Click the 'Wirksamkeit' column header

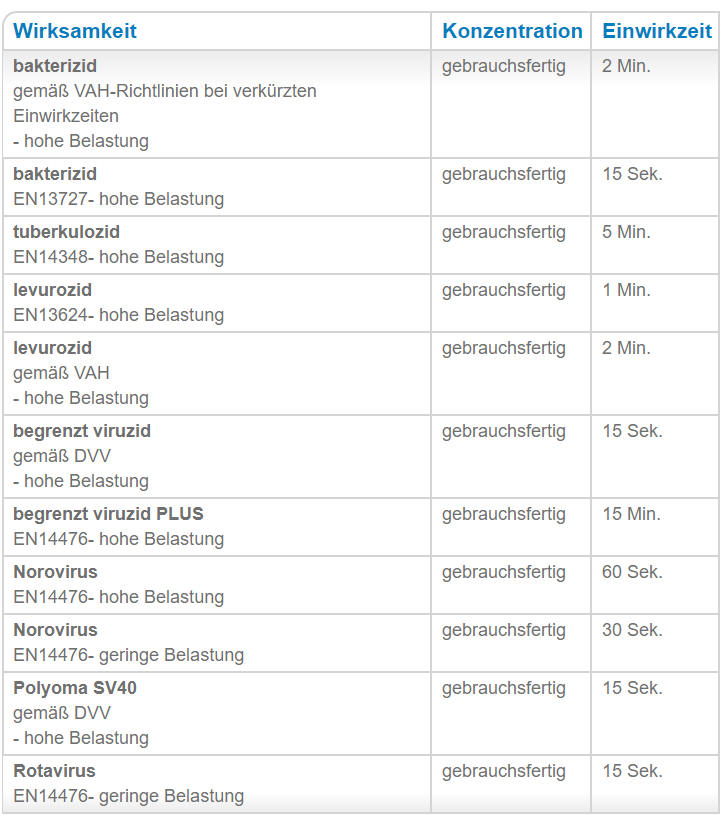click(x=75, y=31)
